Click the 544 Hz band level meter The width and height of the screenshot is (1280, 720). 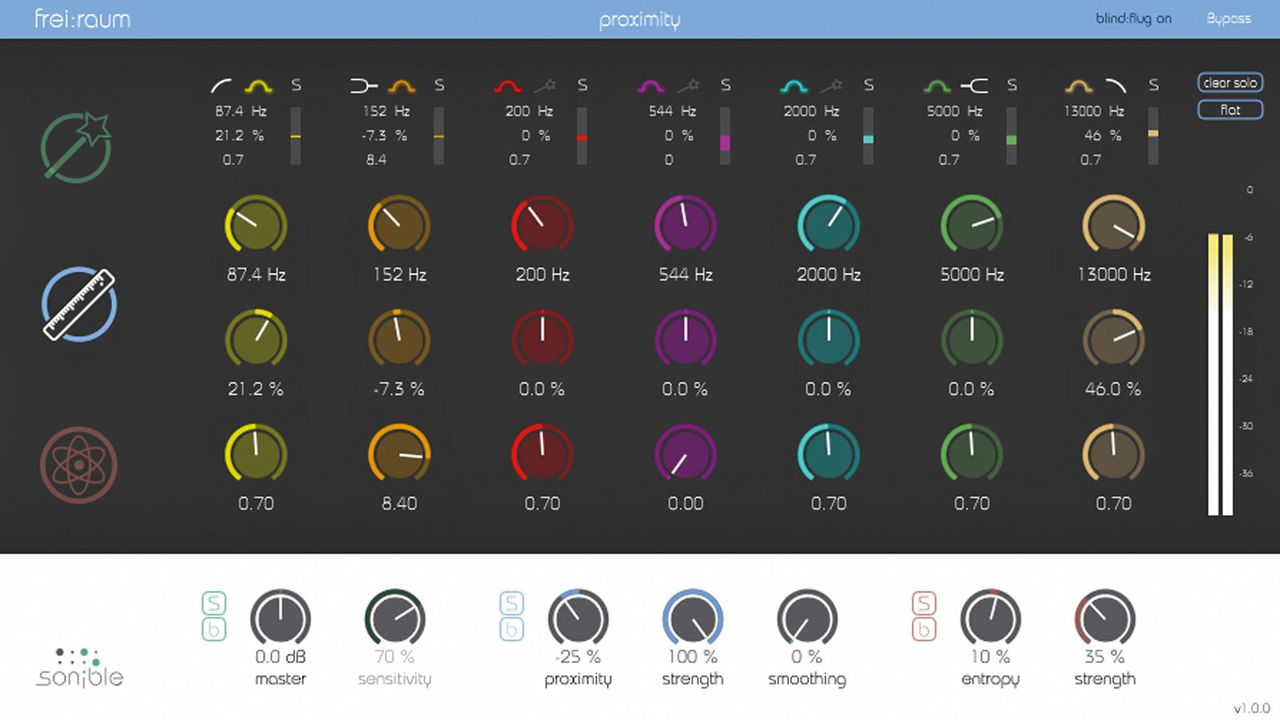click(x=726, y=135)
